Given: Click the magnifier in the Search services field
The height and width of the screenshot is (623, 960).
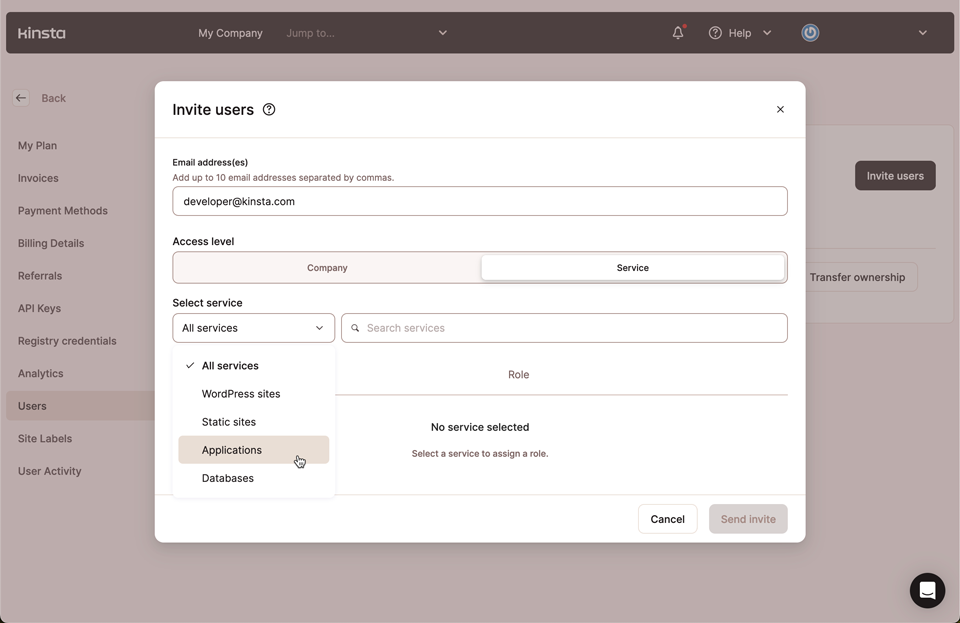Looking at the screenshot, I should (x=355, y=327).
